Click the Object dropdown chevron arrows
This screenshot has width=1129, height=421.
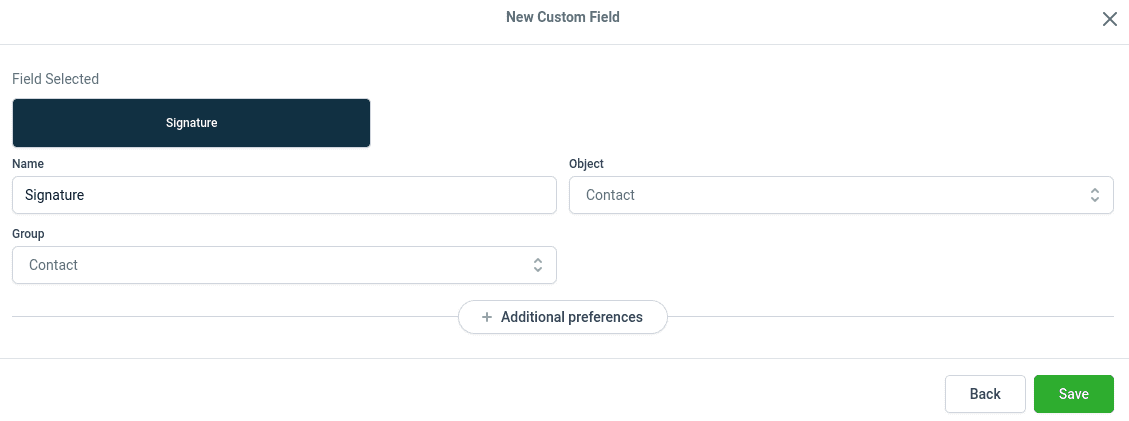[1095, 195]
